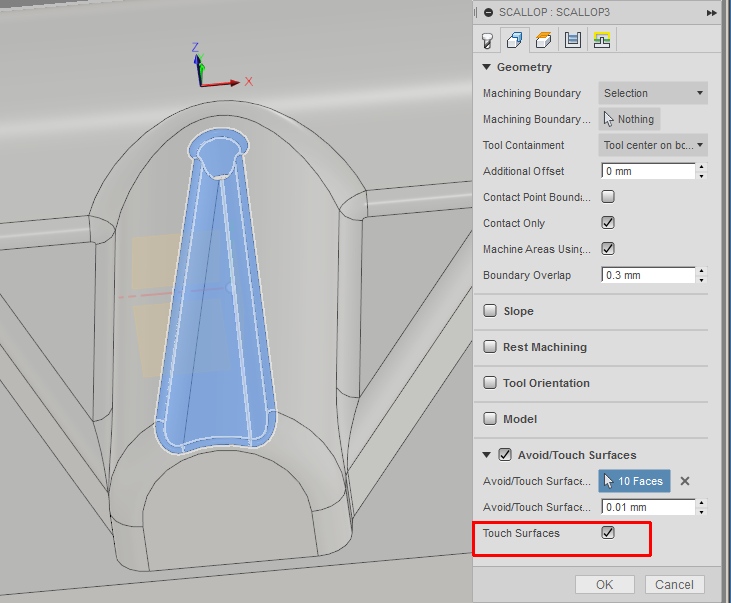Increase Avoid/Touch clearance with up arrow

702,503
